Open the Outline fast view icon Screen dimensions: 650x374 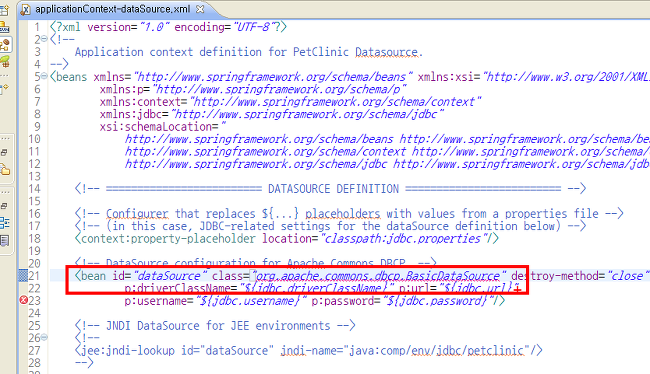pos(5,223)
